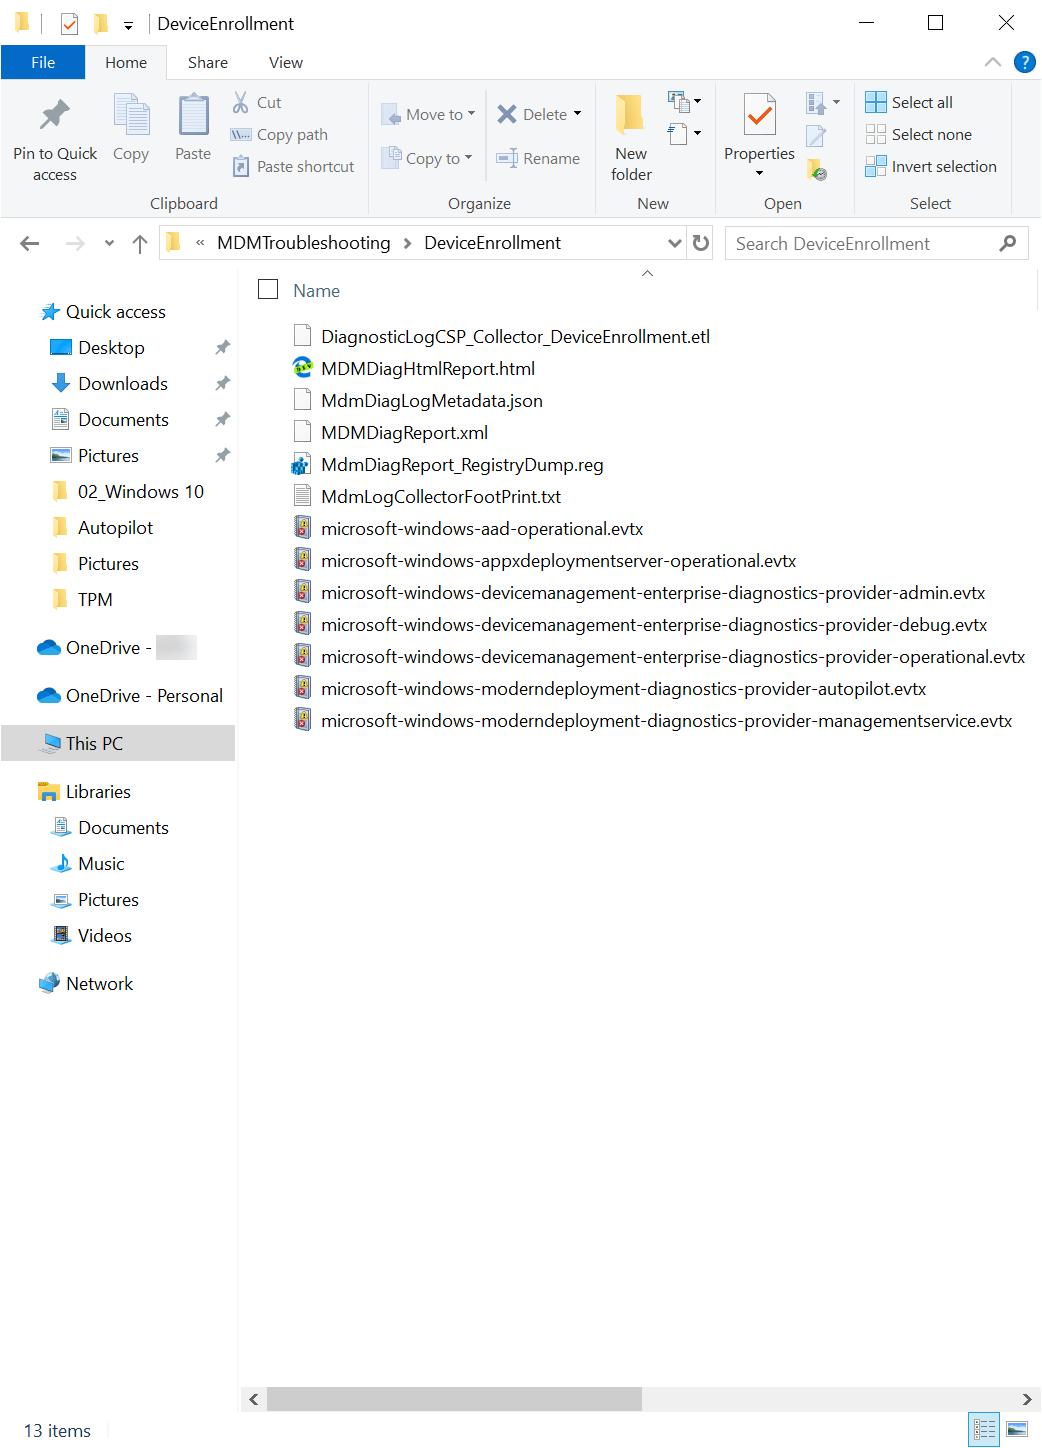Select the Copy path icon
Screen dimensions: 1042x1448
point(241,134)
